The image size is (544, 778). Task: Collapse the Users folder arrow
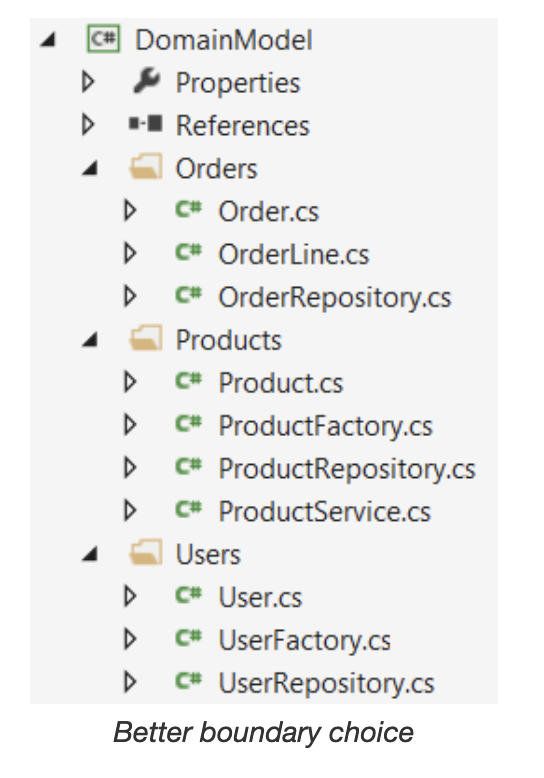[x=90, y=554]
